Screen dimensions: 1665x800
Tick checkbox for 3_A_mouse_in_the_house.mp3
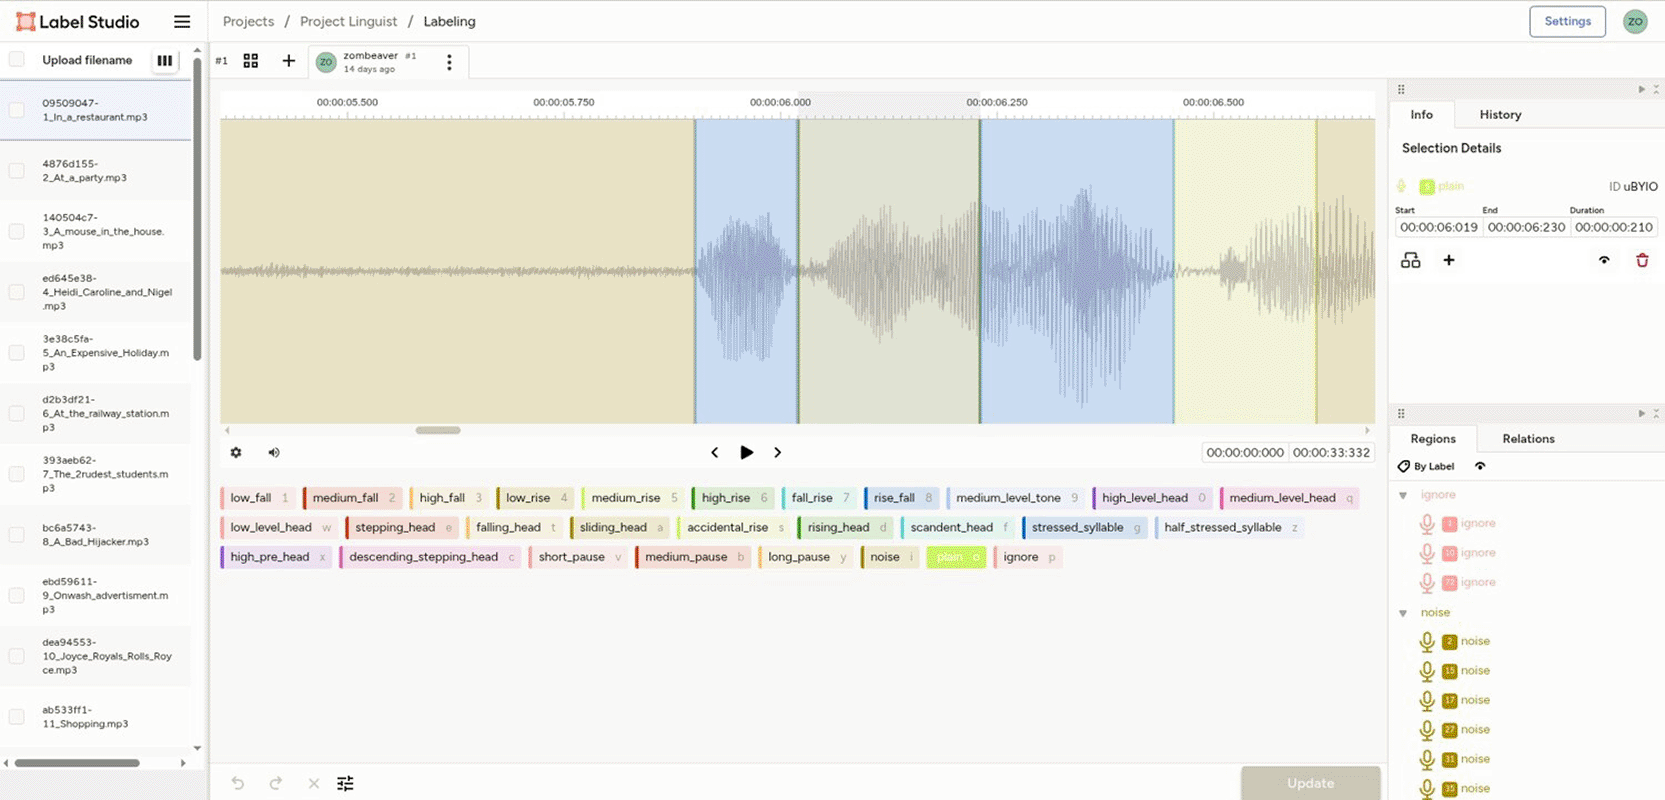click(x=17, y=231)
